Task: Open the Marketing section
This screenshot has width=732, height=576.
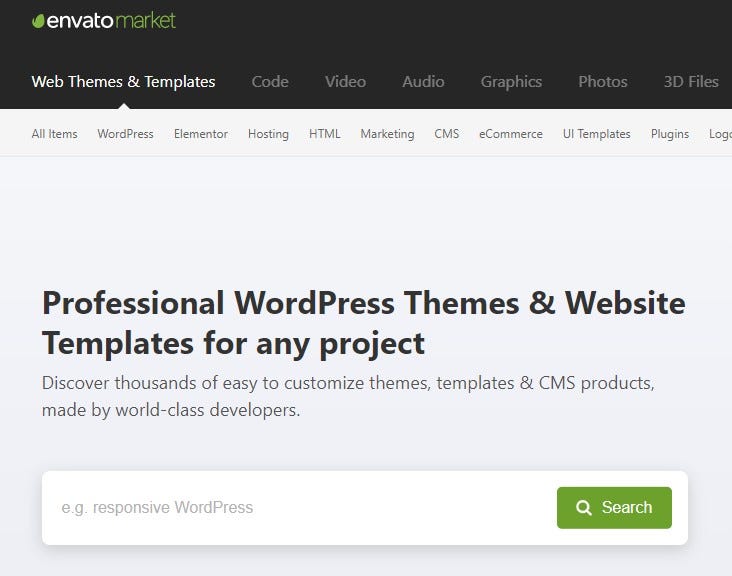Action: pyautogui.click(x=387, y=134)
